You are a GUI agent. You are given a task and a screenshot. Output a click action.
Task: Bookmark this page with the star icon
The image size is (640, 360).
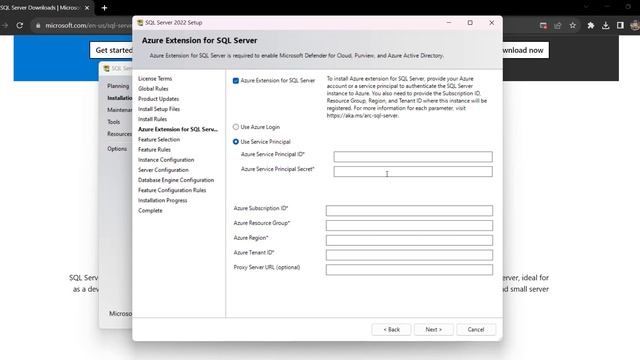click(573, 25)
